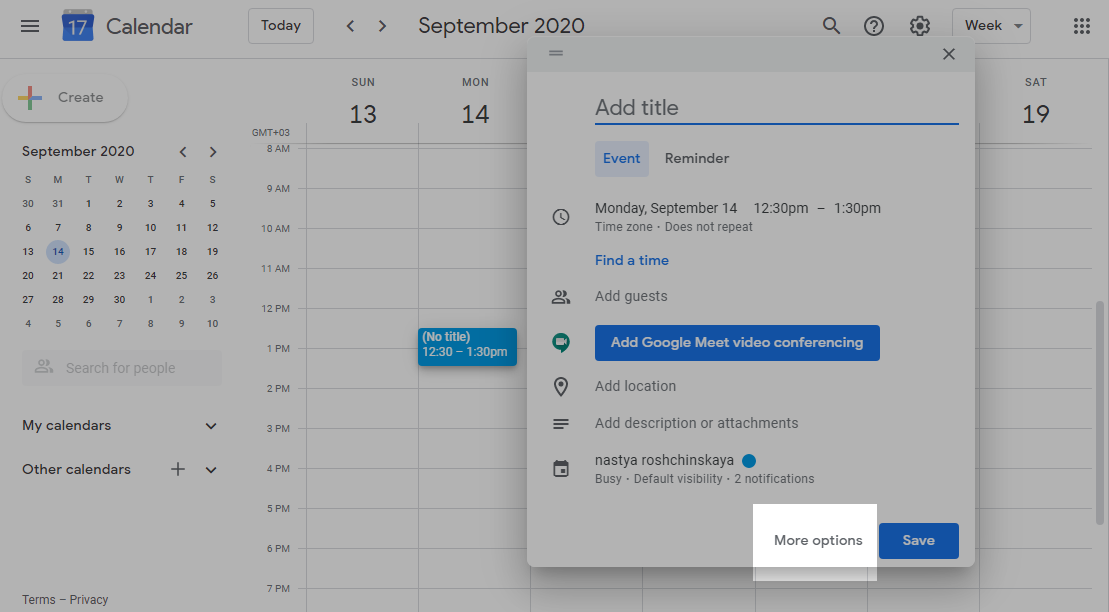The height and width of the screenshot is (612, 1109).
Task: Click the Add title input field
Action: pyautogui.click(x=700, y=108)
